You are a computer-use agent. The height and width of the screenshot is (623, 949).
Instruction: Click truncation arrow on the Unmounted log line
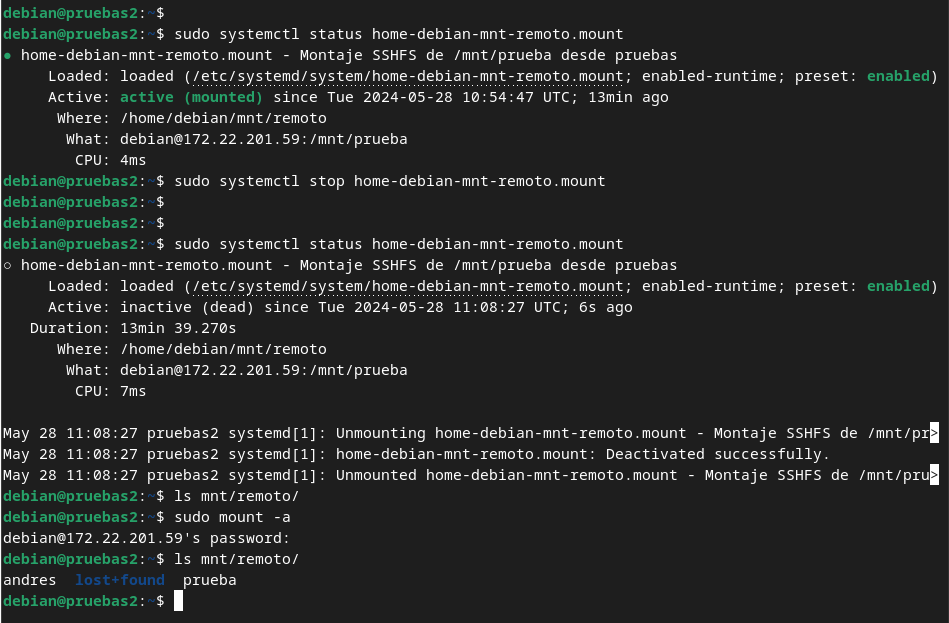tap(934, 475)
